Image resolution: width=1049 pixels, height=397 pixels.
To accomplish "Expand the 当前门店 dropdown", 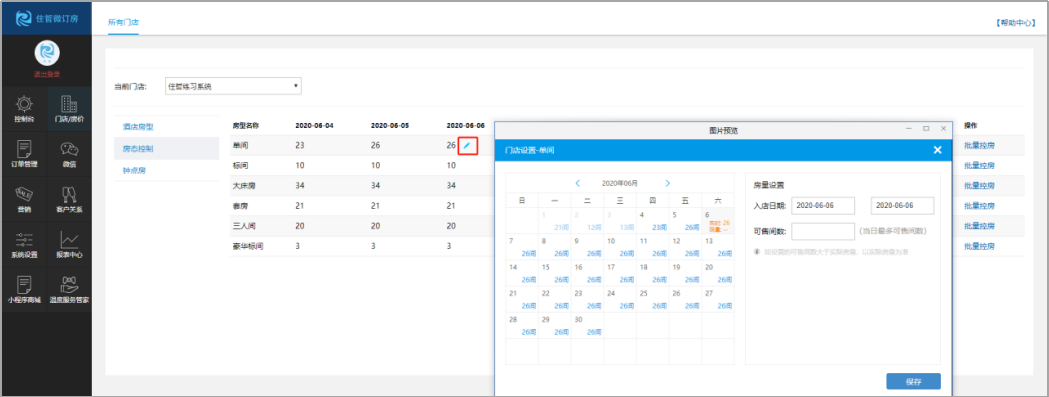I will point(233,86).
